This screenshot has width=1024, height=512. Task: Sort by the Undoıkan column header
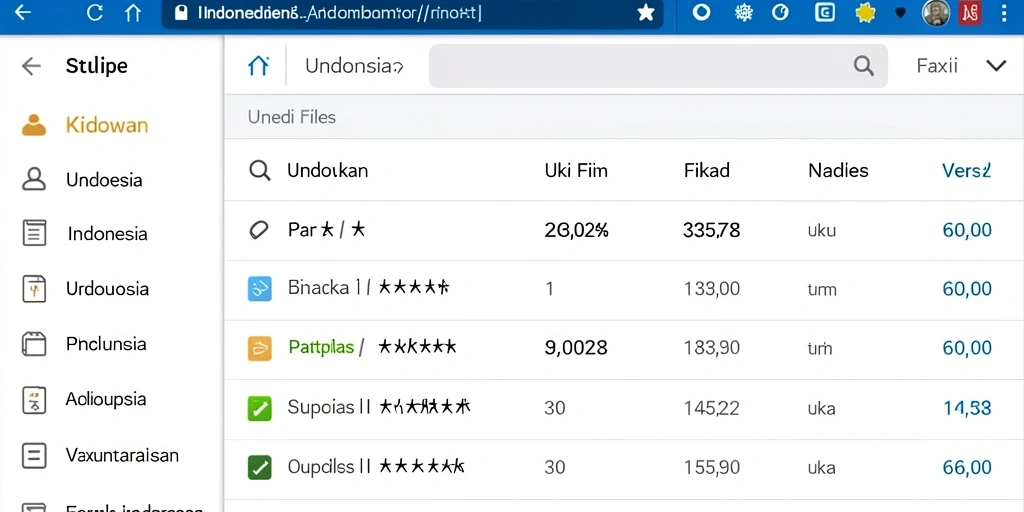pos(327,171)
